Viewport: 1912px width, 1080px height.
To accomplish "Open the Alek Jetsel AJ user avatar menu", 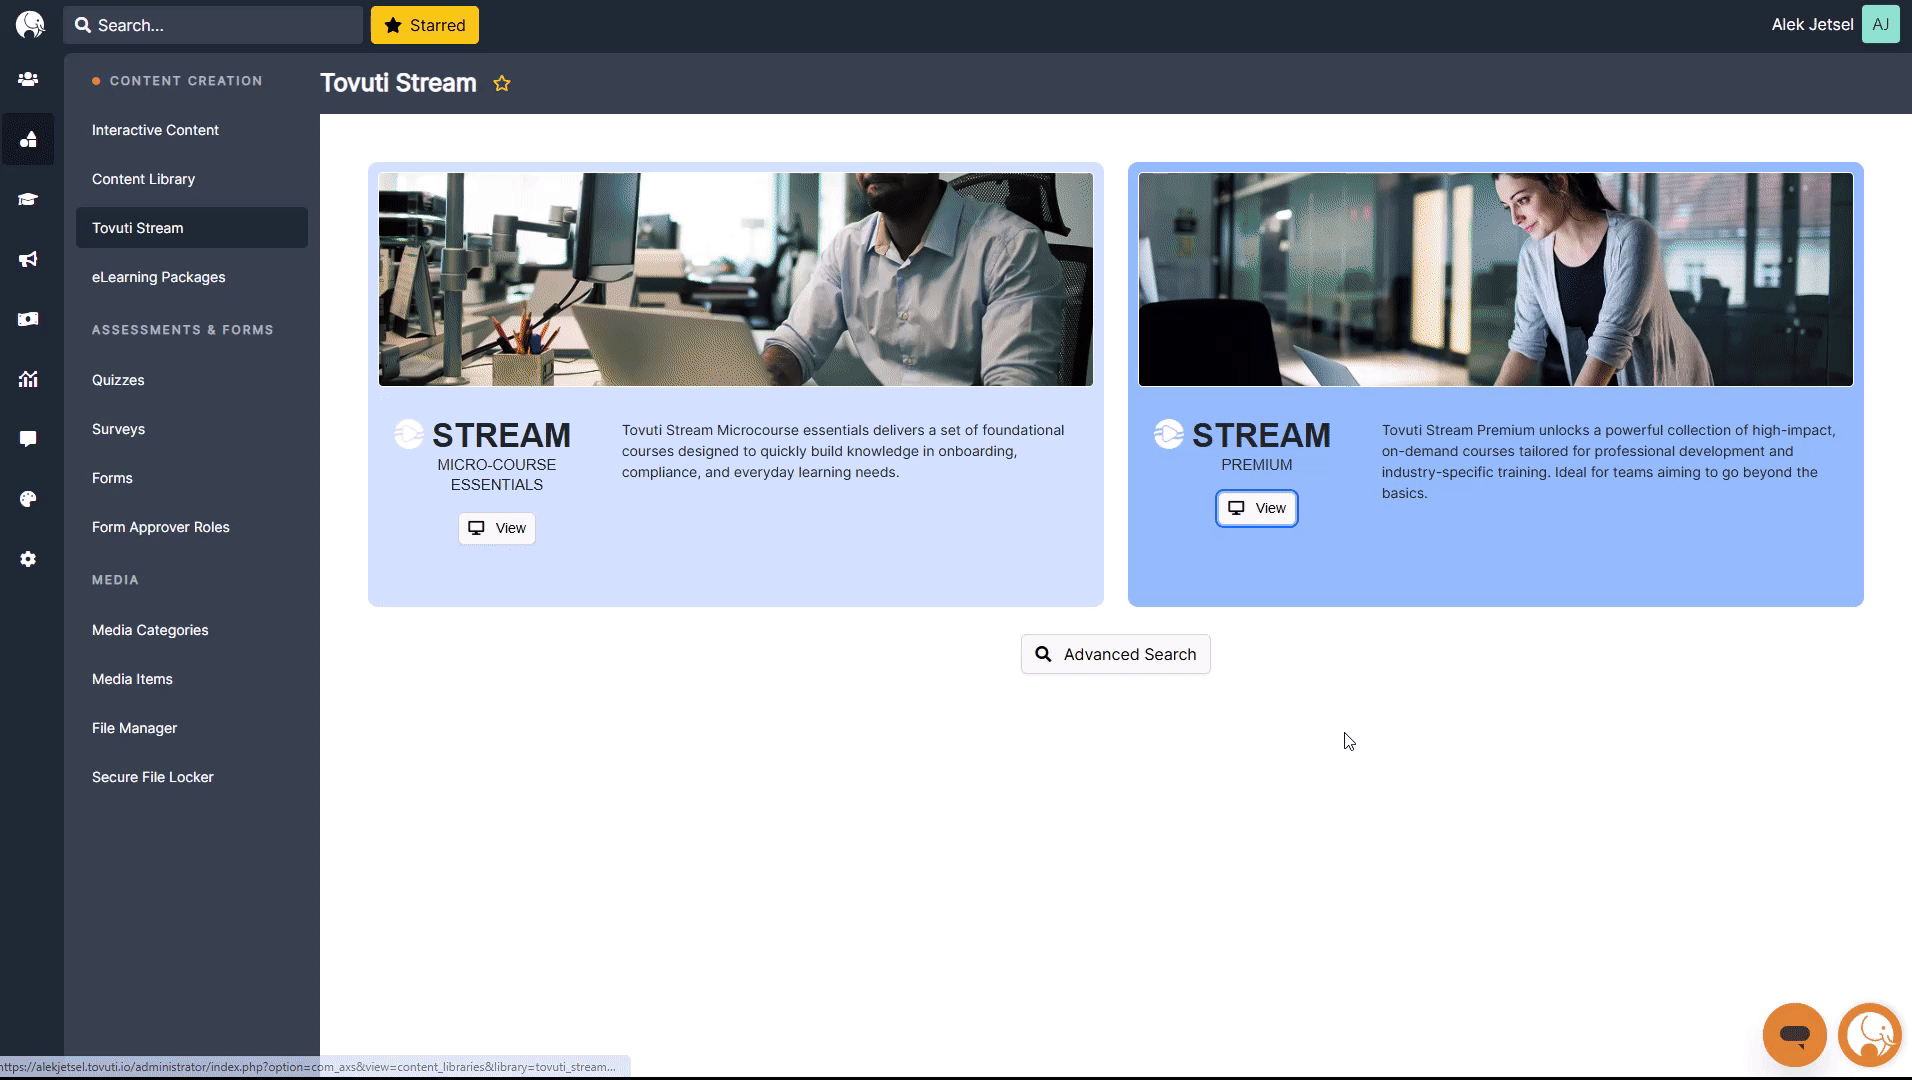I will tap(1880, 25).
